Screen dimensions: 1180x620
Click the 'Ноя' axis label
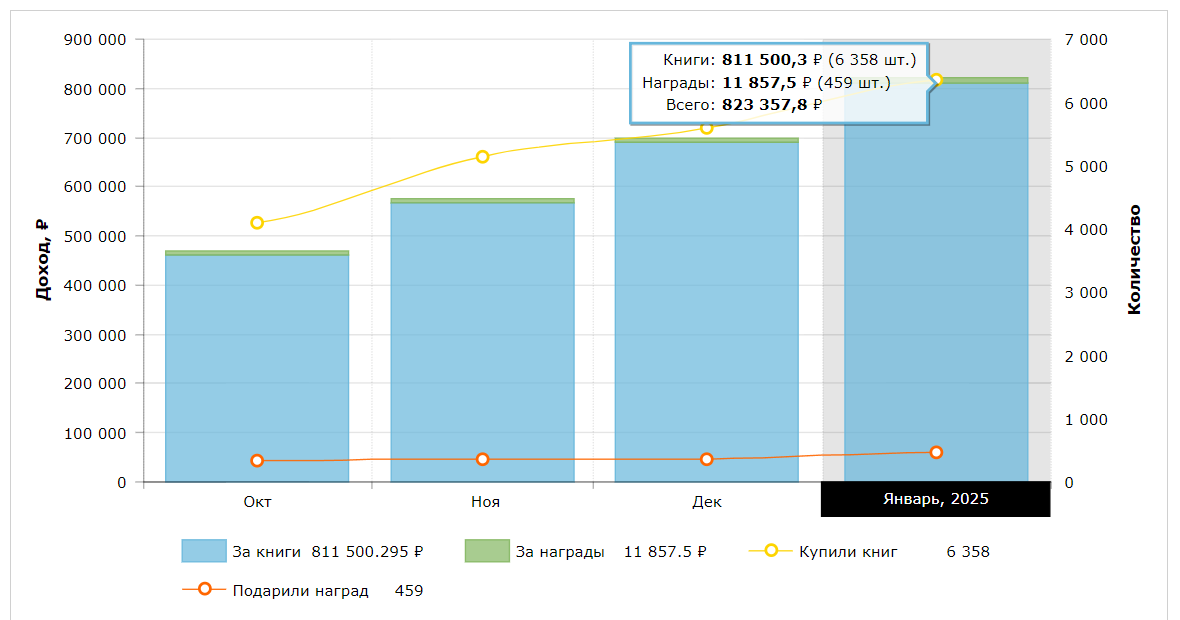click(x=485, y=502)
